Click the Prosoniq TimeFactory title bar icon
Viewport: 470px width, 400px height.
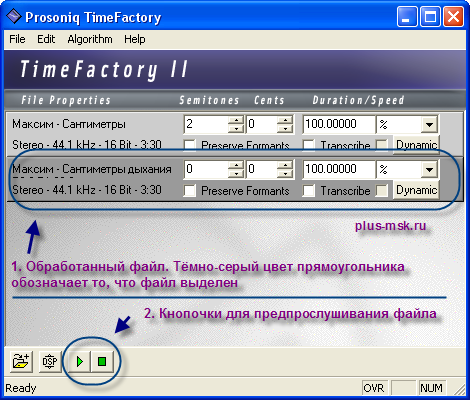click(14, 16)
